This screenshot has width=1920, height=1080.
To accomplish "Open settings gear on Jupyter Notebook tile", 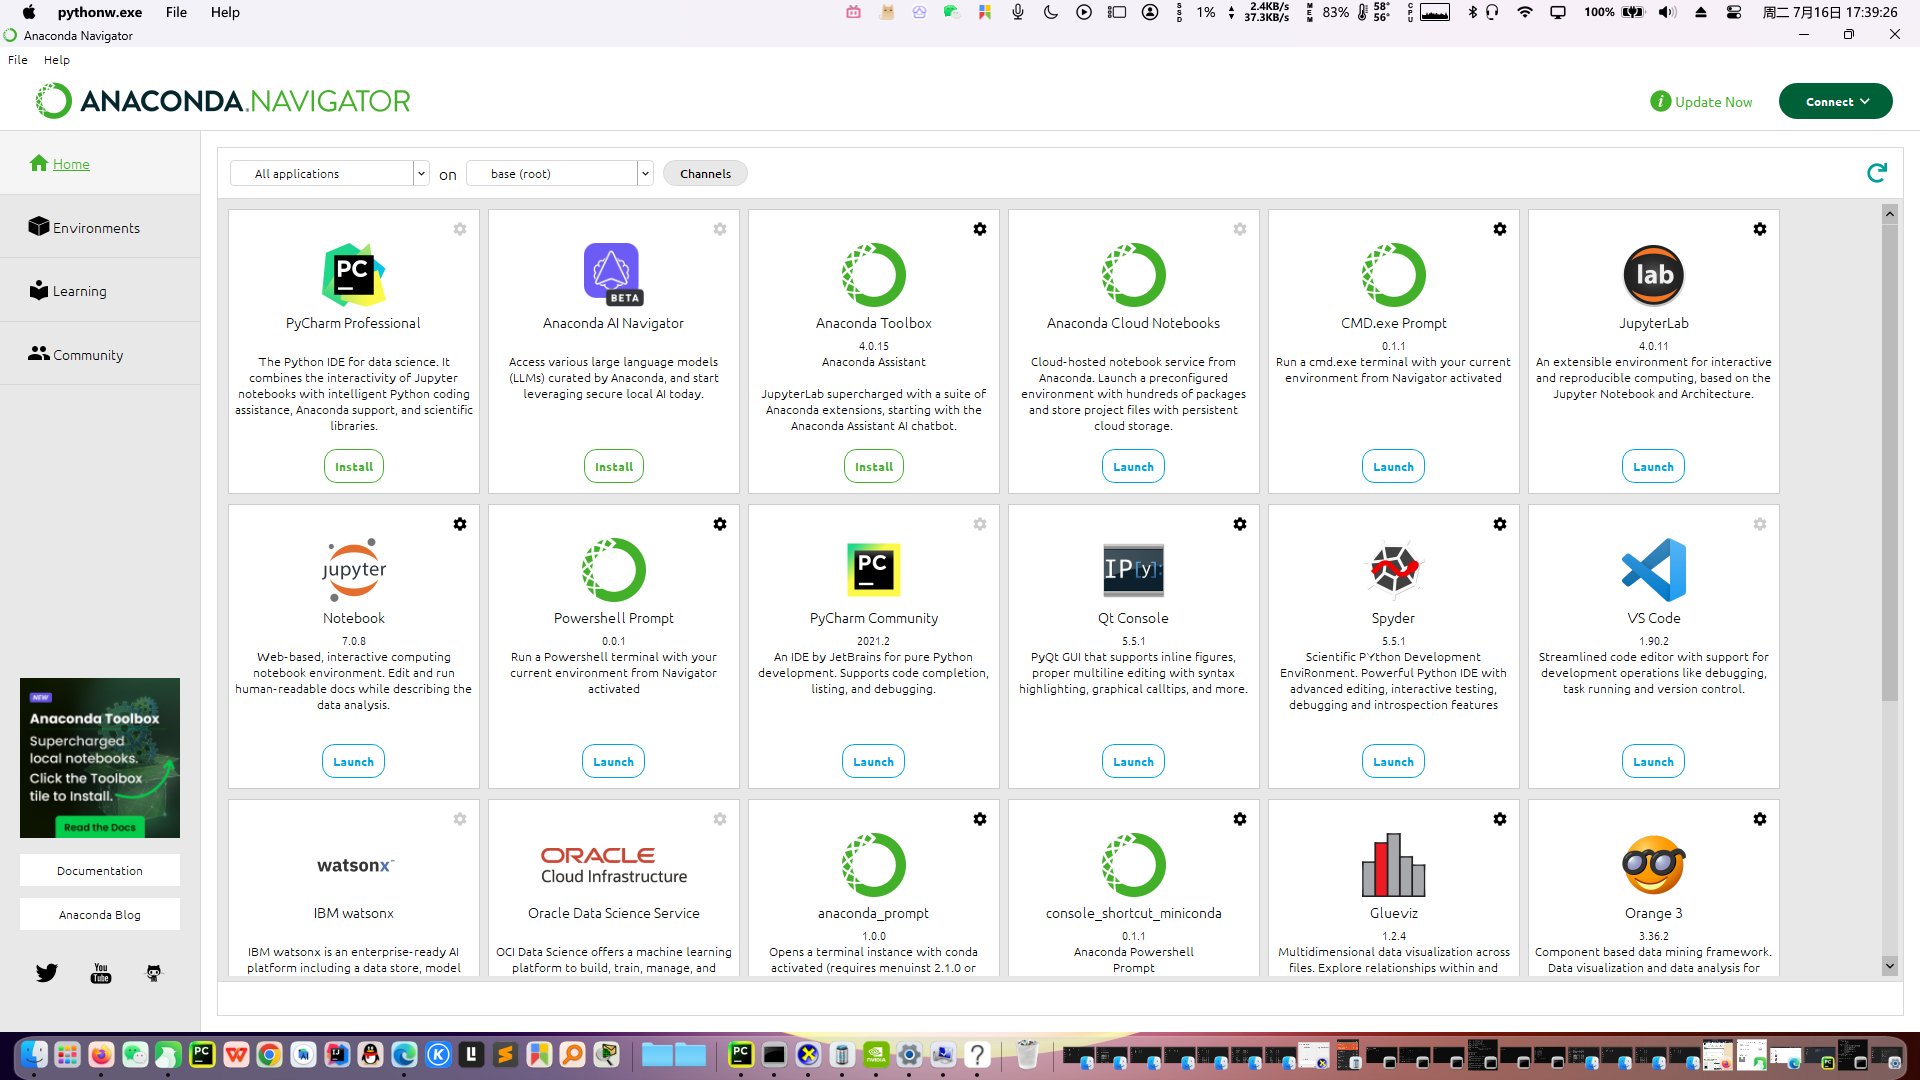I will click(x=460, y=524).
